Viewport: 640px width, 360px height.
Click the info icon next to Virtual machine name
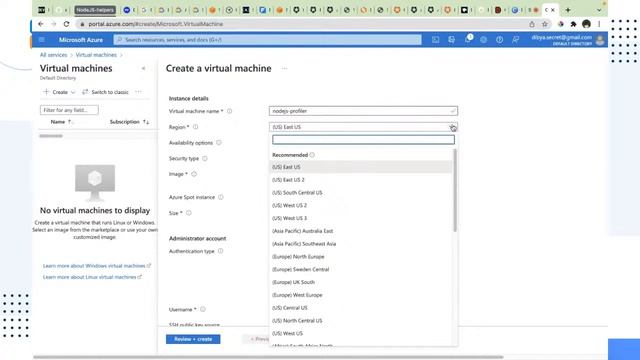pos(229,111)
